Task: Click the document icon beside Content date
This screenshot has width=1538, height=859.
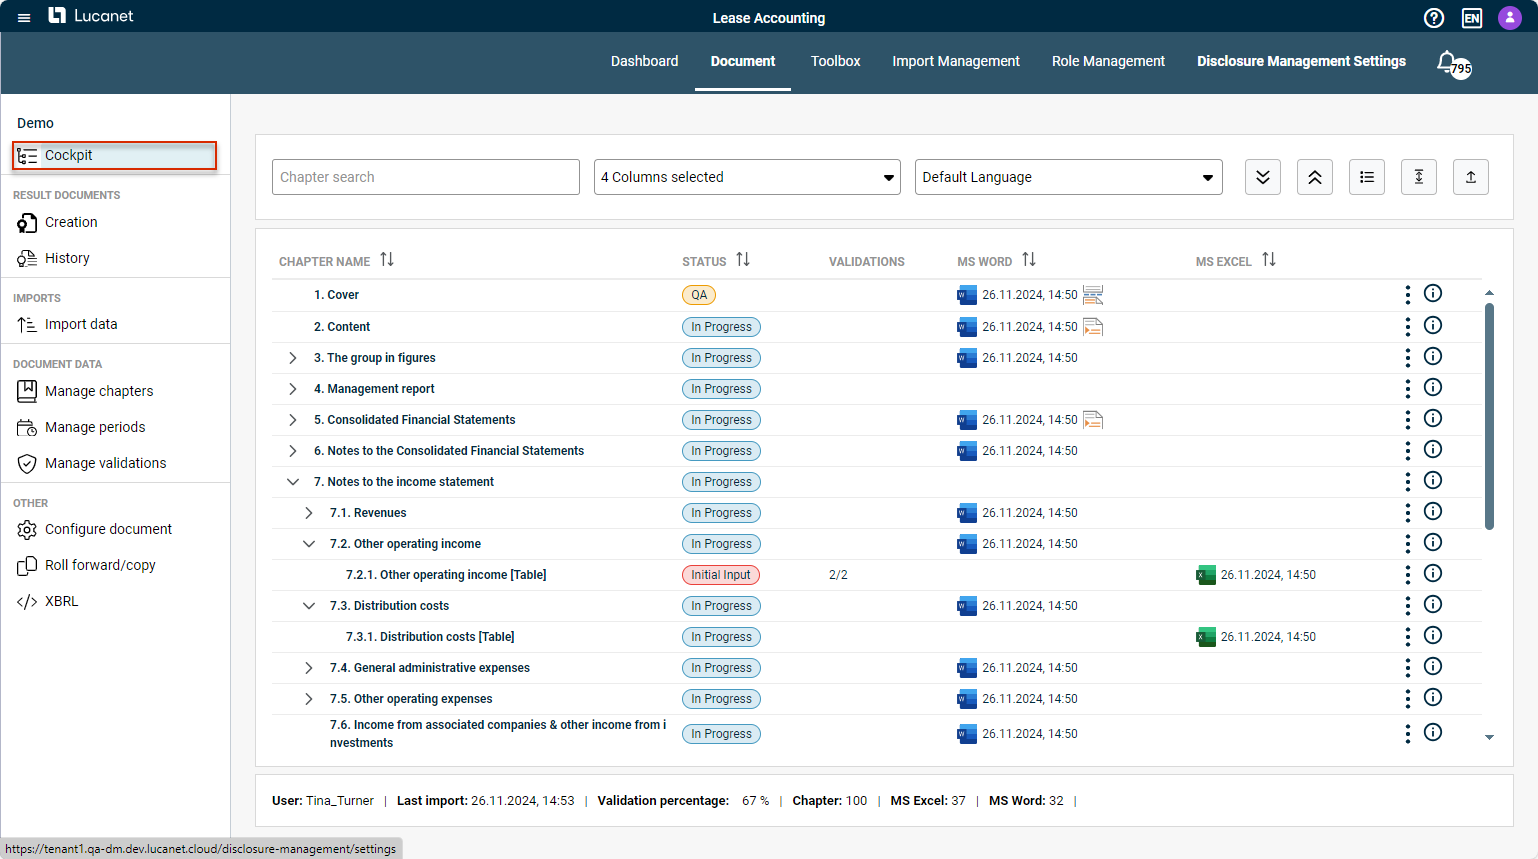Action: [x=1093, y=327]
